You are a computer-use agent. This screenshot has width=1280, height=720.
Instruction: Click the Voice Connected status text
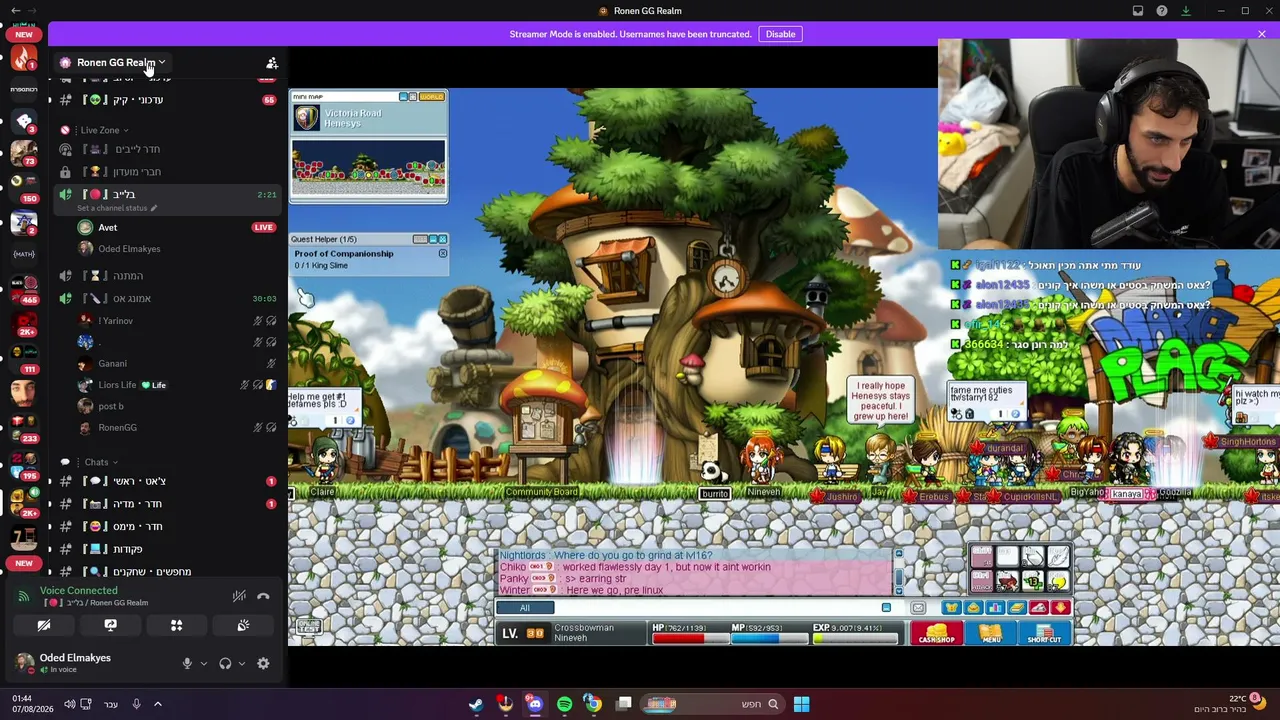[x=78, y=591]
